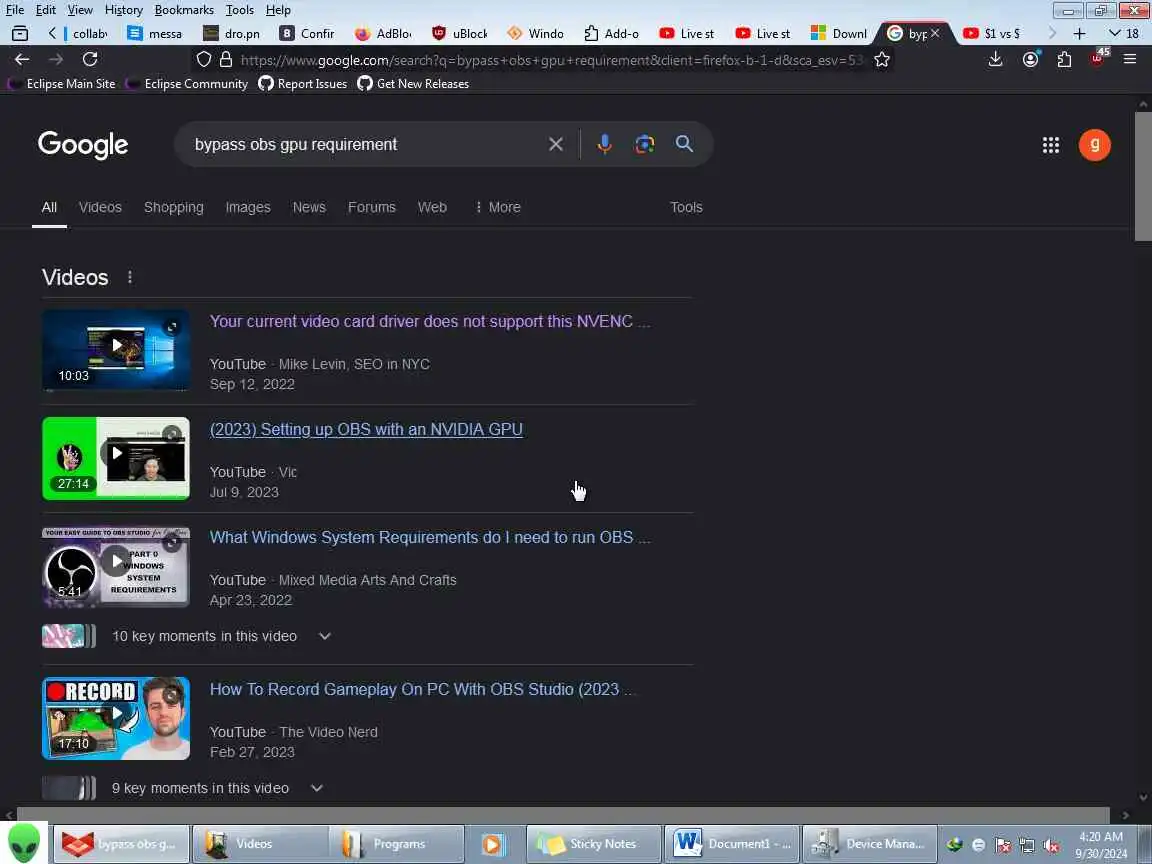Open the Bookmarks menu
Screen dimensions: 1152x864
click(184, 10)
